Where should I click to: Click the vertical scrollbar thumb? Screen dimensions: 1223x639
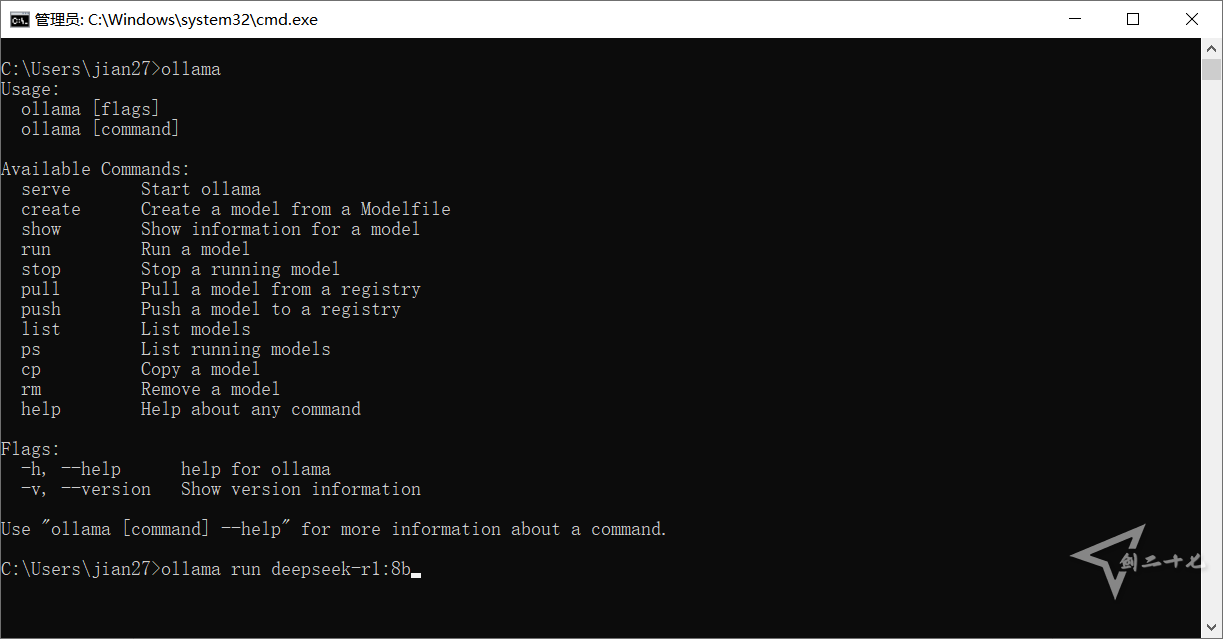[1212, 69]
